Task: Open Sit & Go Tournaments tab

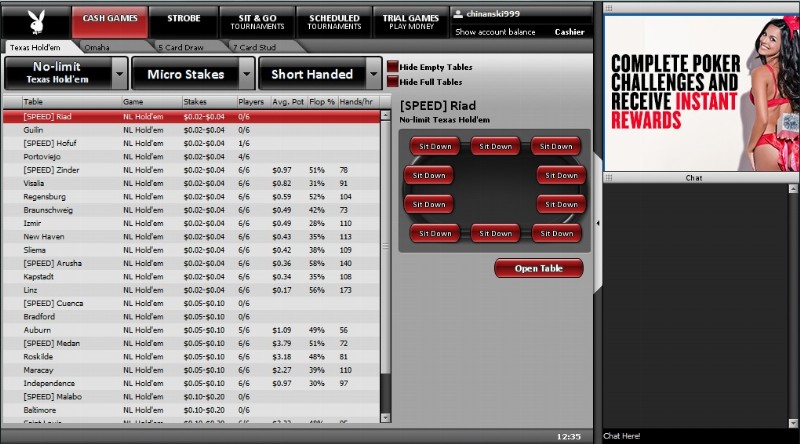Action: [257, 22]
